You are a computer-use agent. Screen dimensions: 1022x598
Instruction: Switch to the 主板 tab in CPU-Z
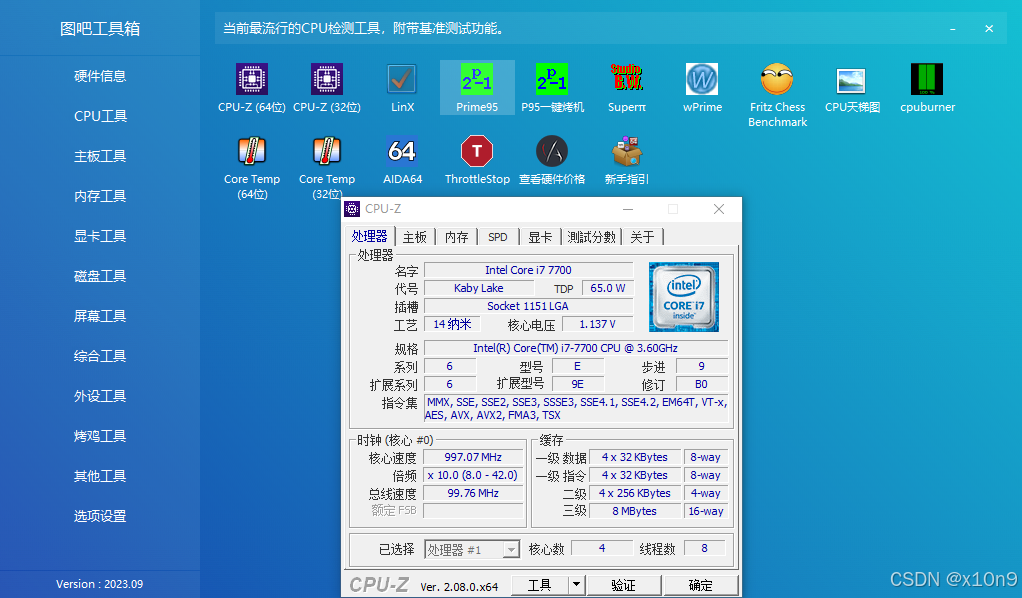click(x=415, y=237)
